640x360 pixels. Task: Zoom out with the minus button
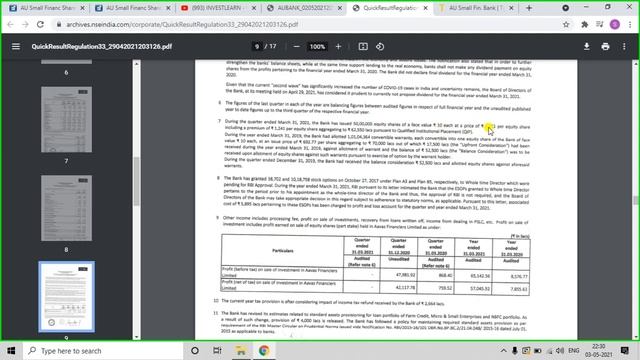[297, 47]
